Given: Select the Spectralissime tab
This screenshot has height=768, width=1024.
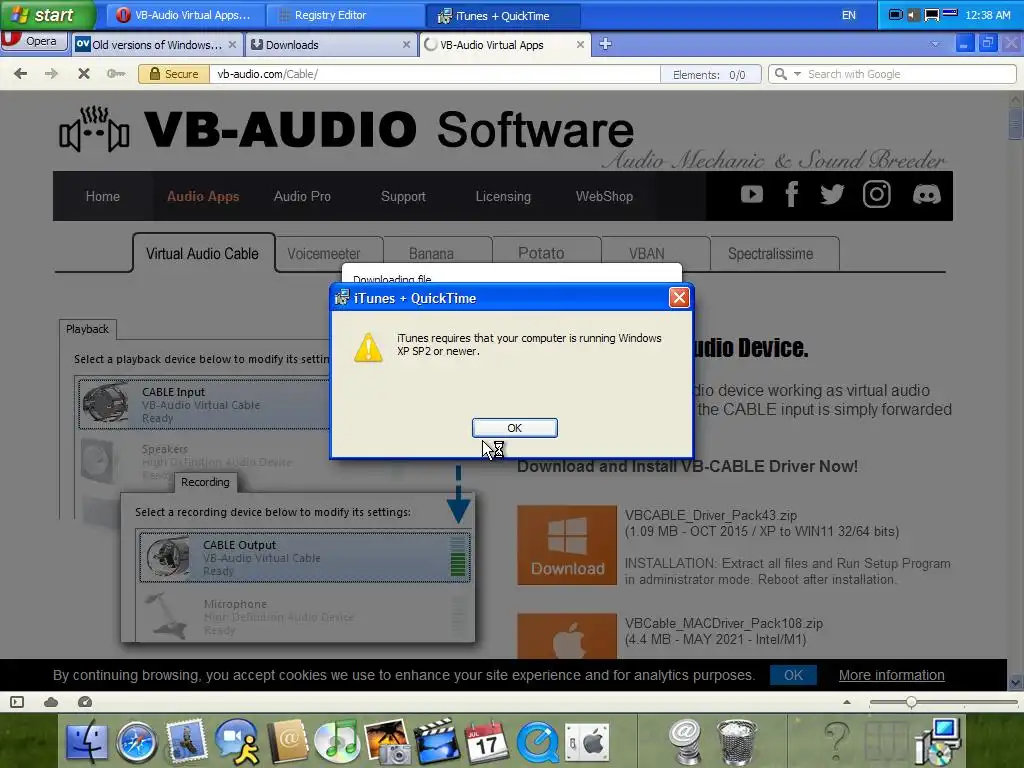Looking at the screenshot, I should [x=771, y=253].
